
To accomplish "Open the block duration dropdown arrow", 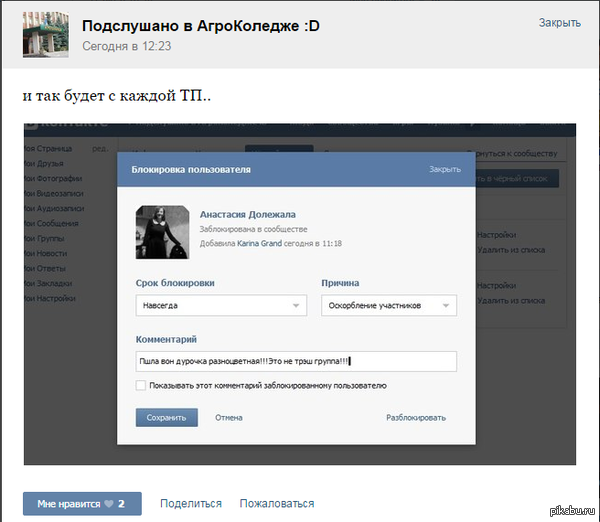I will [x=296, y=305].
